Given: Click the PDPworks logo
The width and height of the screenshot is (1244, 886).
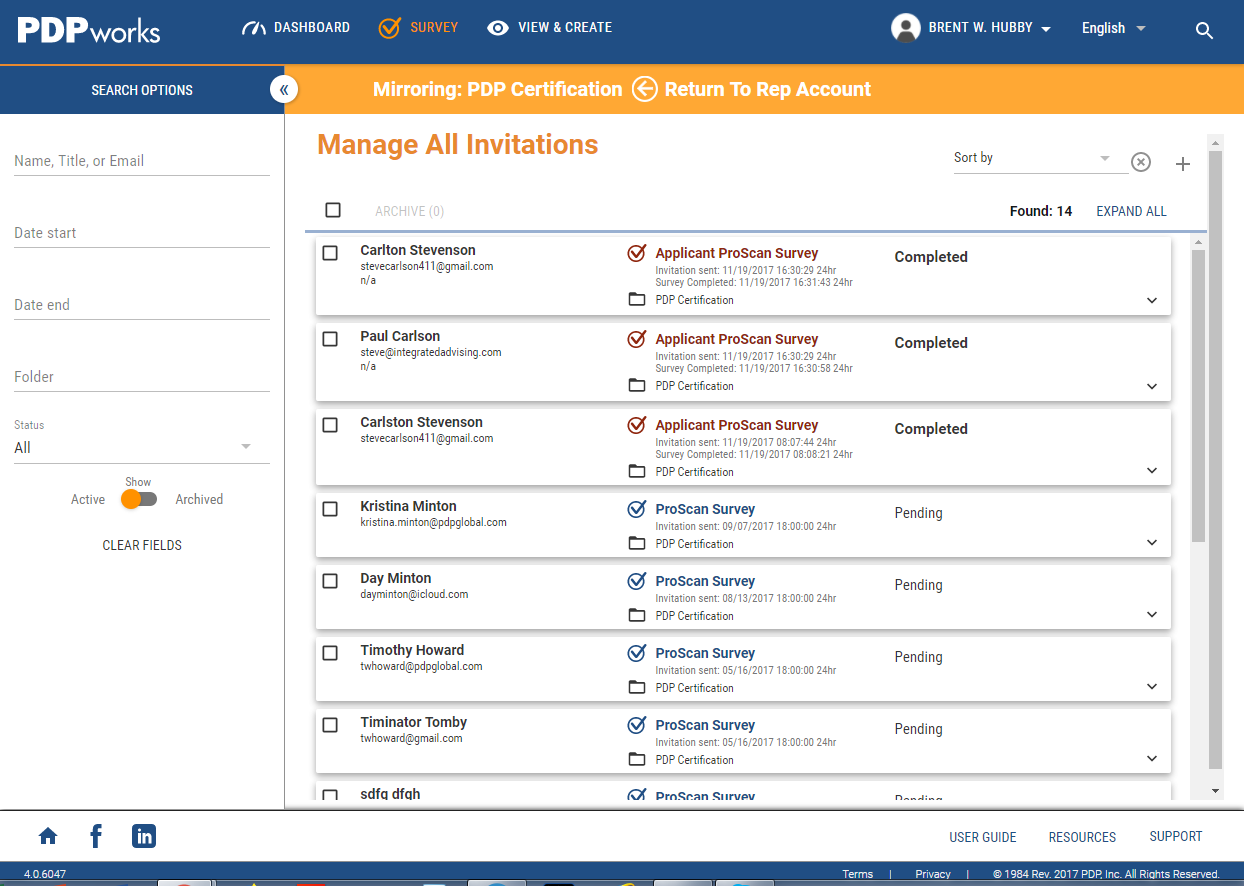Looking at the screenshot, I should click(x=89, y=29).
